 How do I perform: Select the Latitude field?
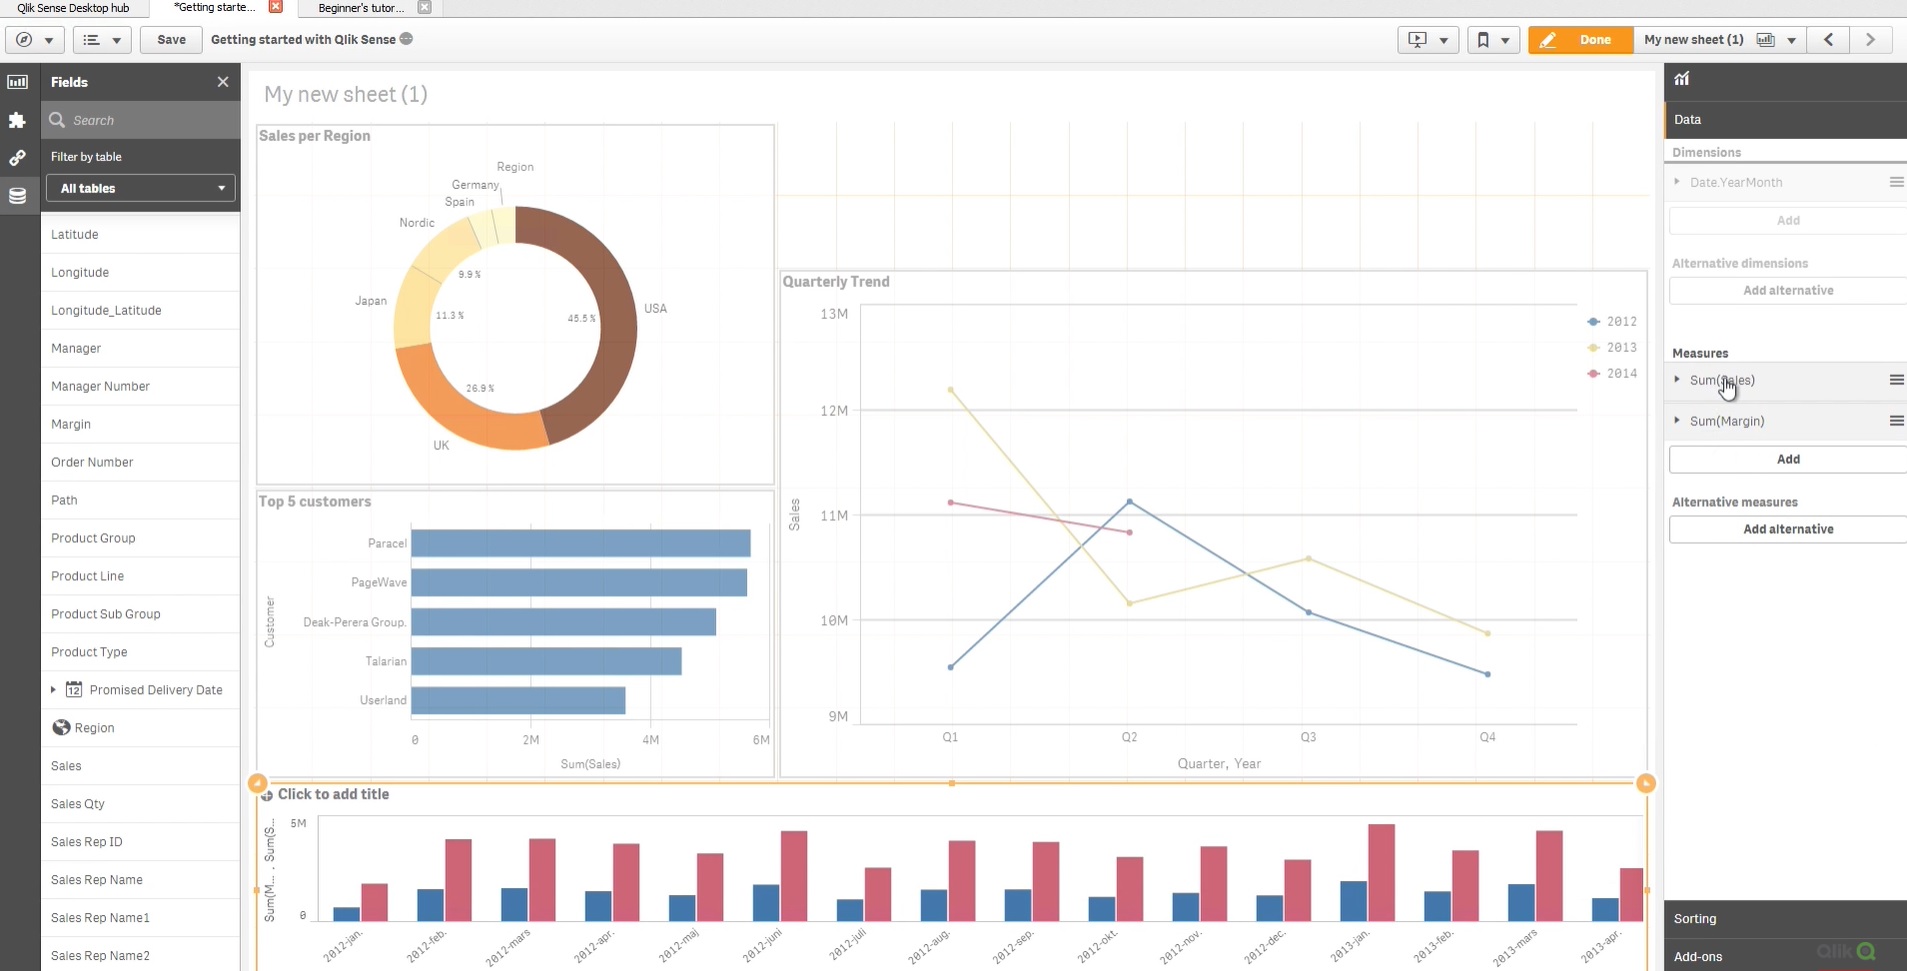(140, 234)
